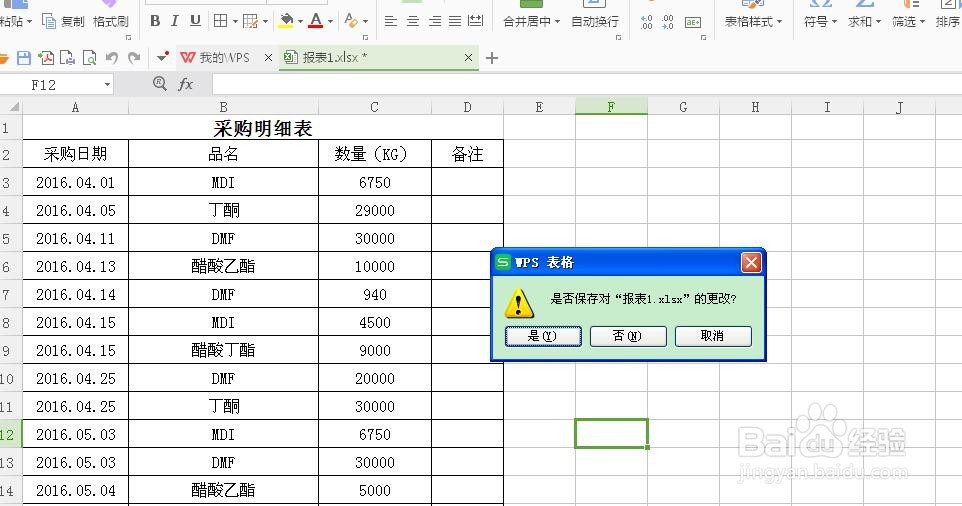The height and width of the screenshot is (506, 962).
Task: Select header cell 备注
Action: (x=468, y=154)
